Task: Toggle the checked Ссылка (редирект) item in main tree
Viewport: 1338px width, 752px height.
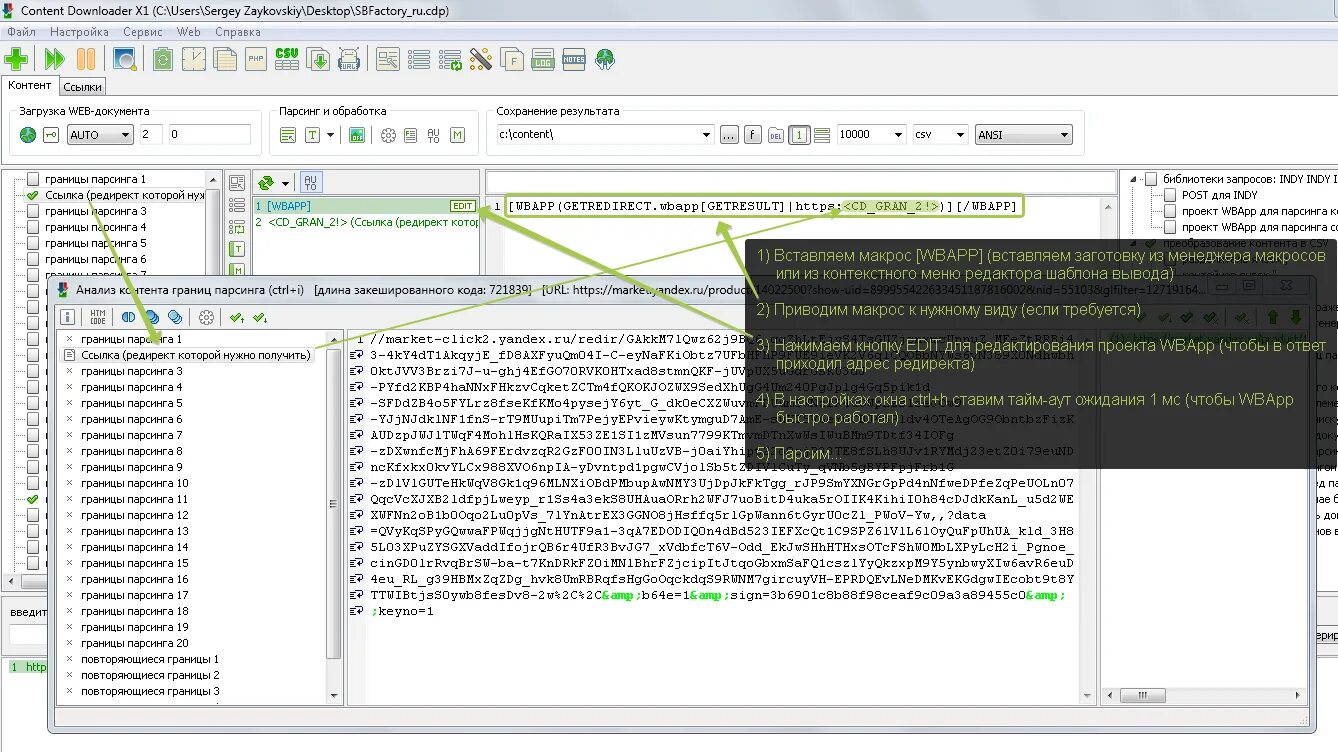Action: [32, 195]
